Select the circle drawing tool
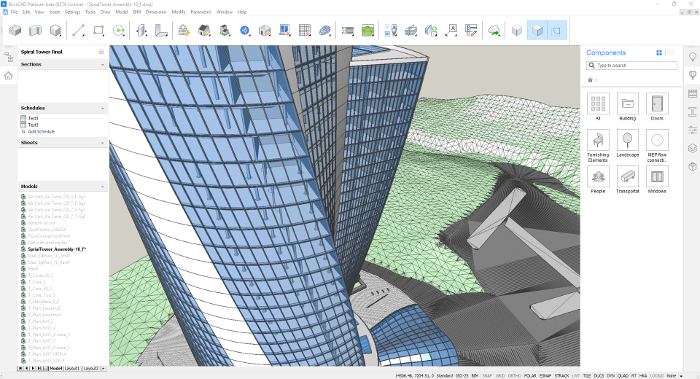This screenshot has height=379, width=700. click(119, 30)
